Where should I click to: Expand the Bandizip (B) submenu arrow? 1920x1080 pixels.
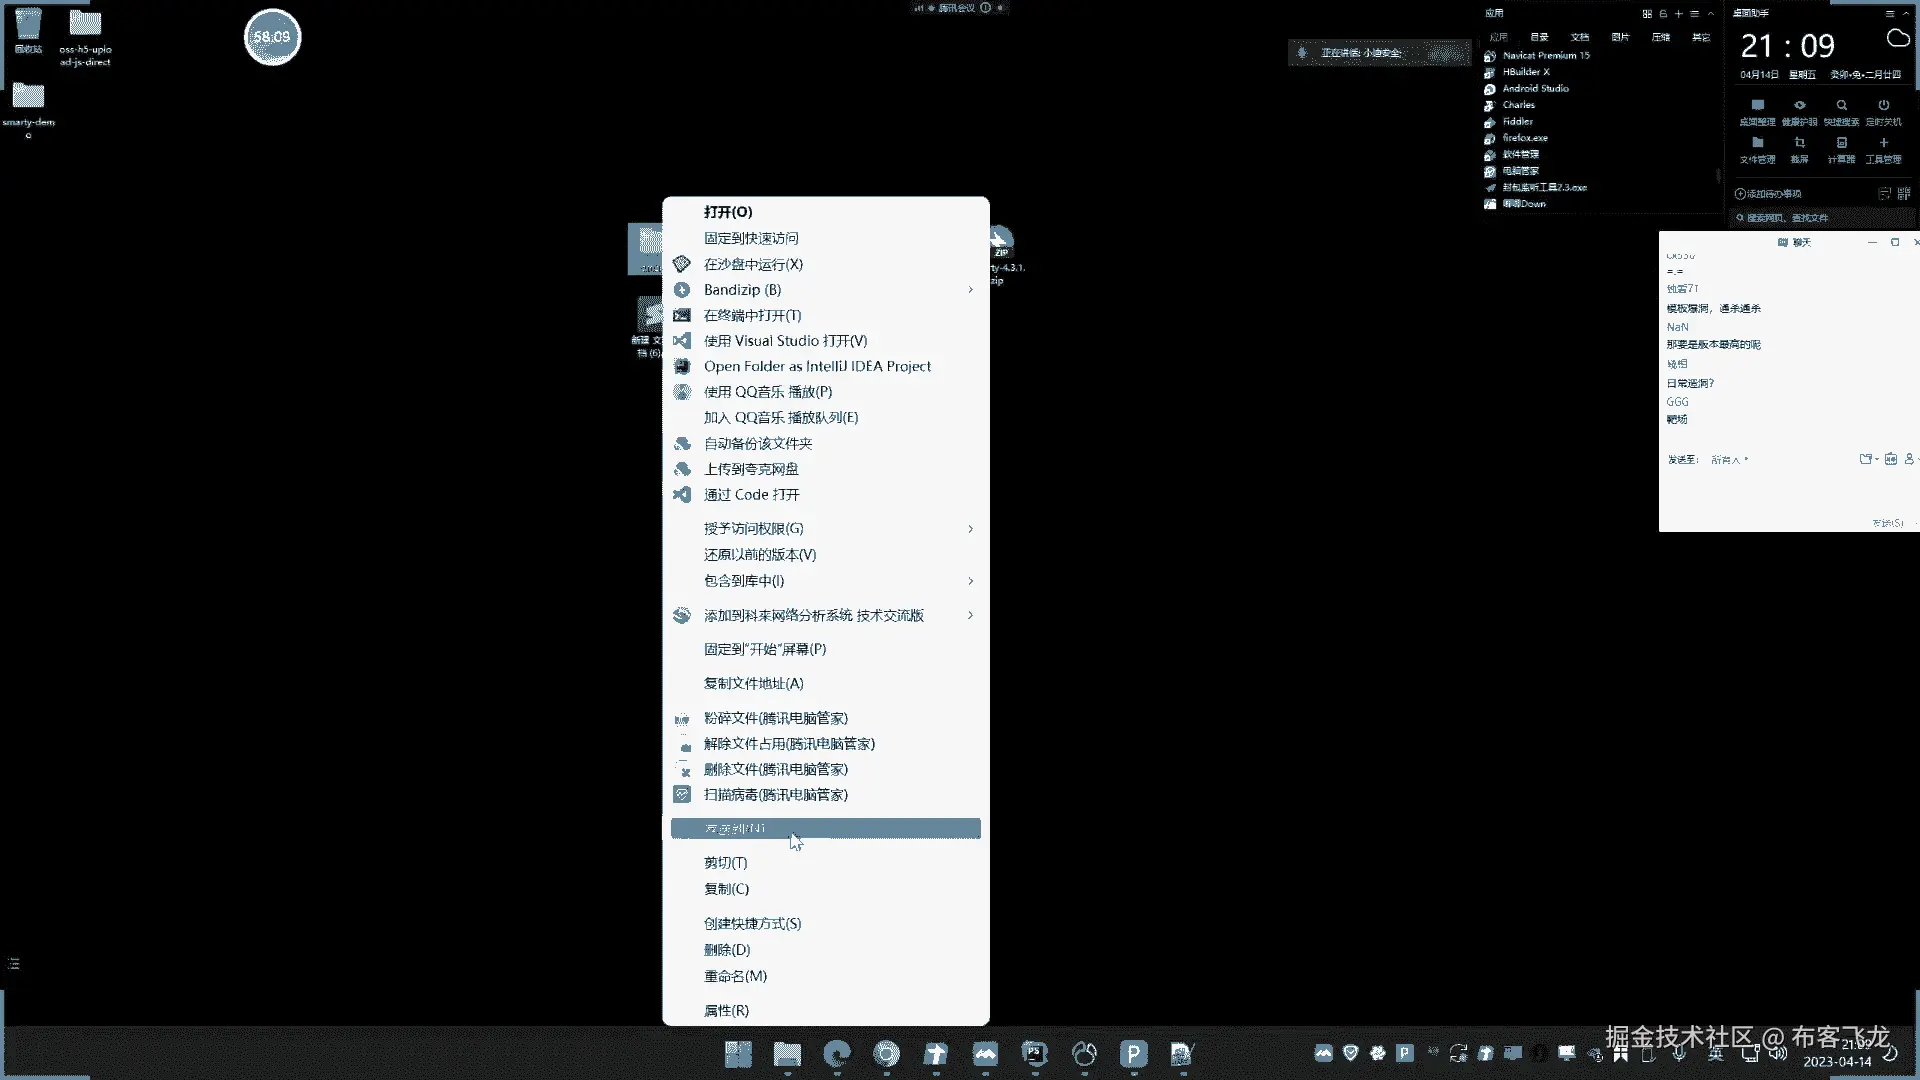point(970,290)
